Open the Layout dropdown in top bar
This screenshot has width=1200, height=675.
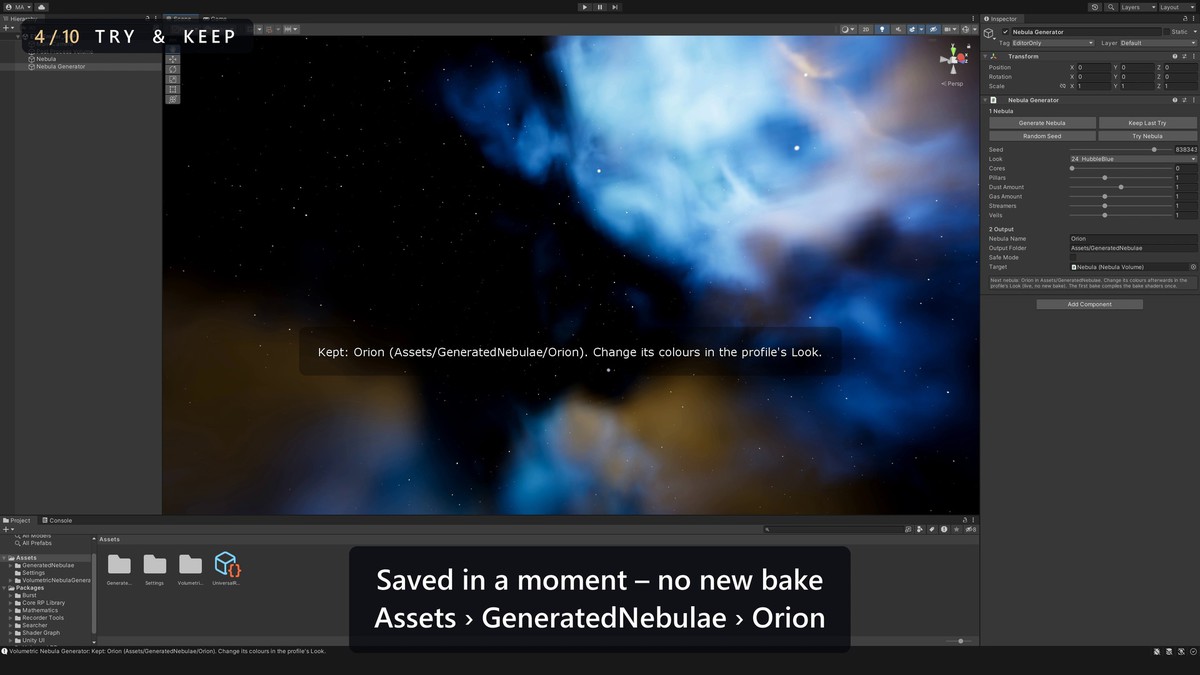click(x=1176, y=7)
